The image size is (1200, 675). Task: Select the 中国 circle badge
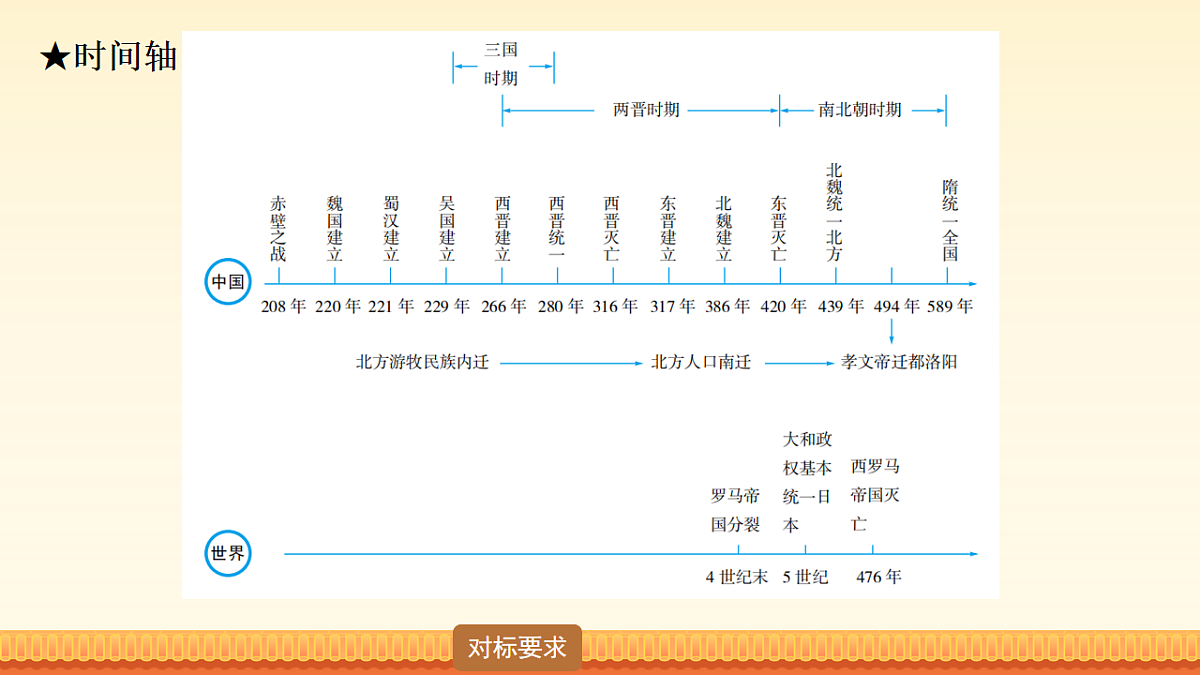click(x=228, y=282)
